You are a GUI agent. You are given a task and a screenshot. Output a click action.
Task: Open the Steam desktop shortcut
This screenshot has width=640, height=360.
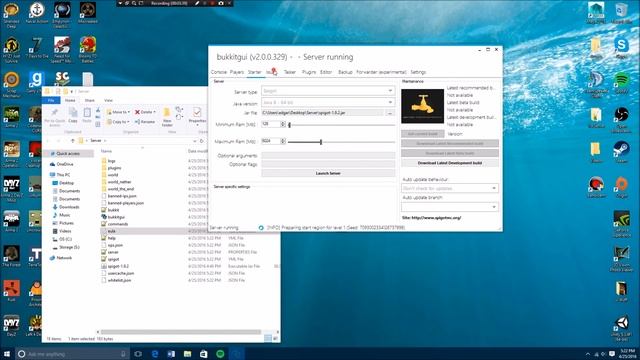621,152
